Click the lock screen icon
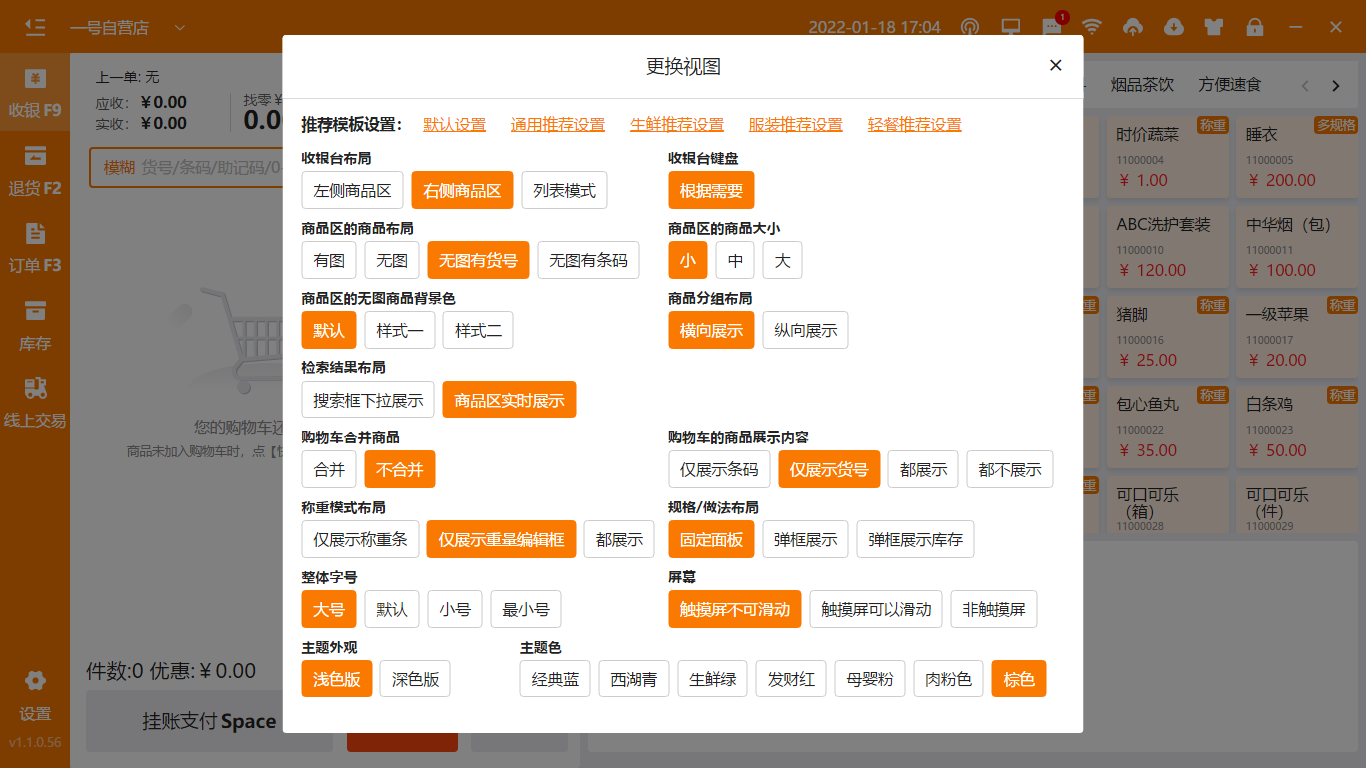The image size is (1366, 768). [x=1254, y=27]
